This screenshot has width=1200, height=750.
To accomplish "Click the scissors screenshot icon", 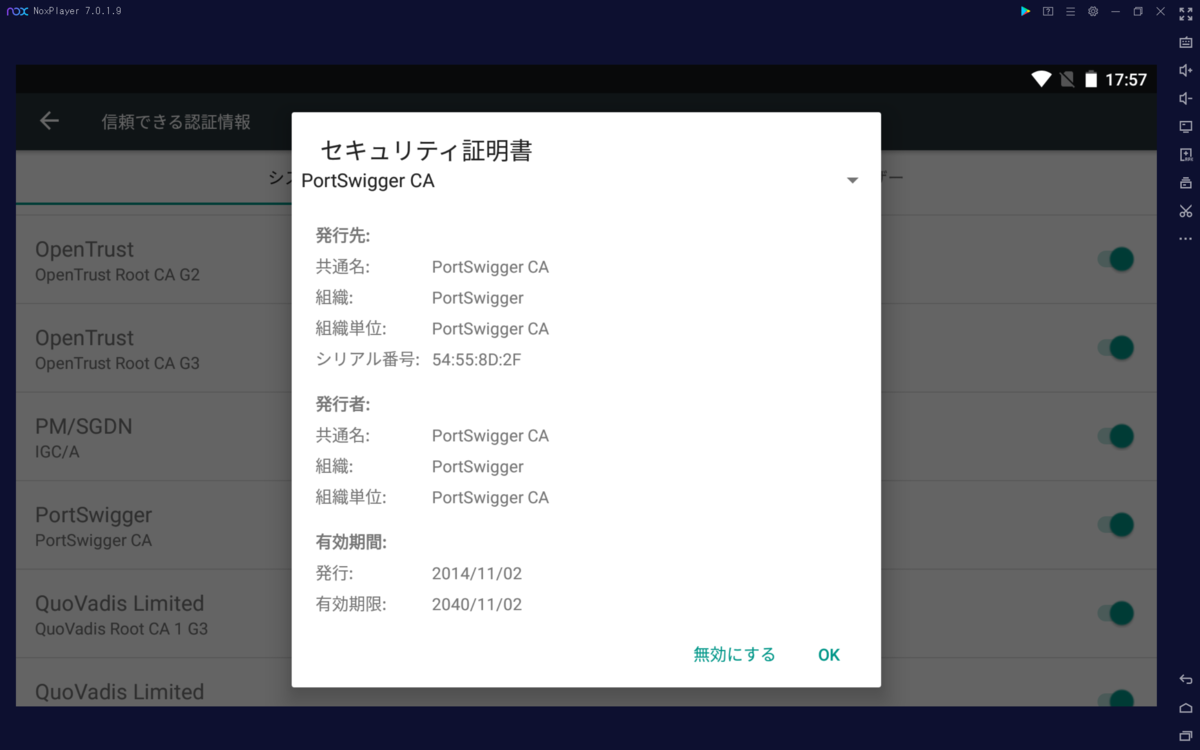I will click(x=1186, y=211).
